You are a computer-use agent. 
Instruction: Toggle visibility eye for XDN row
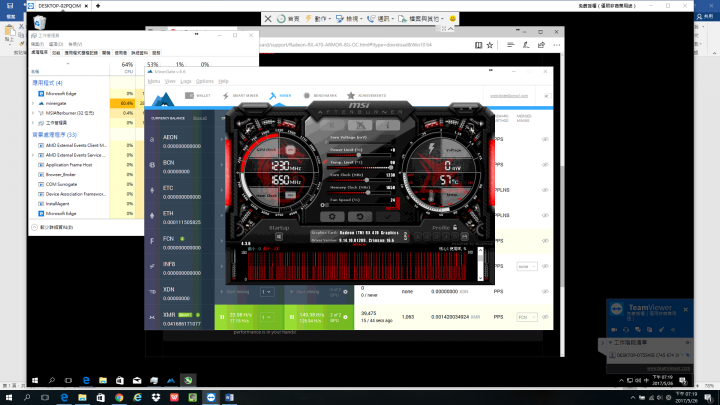coord(545,292)
